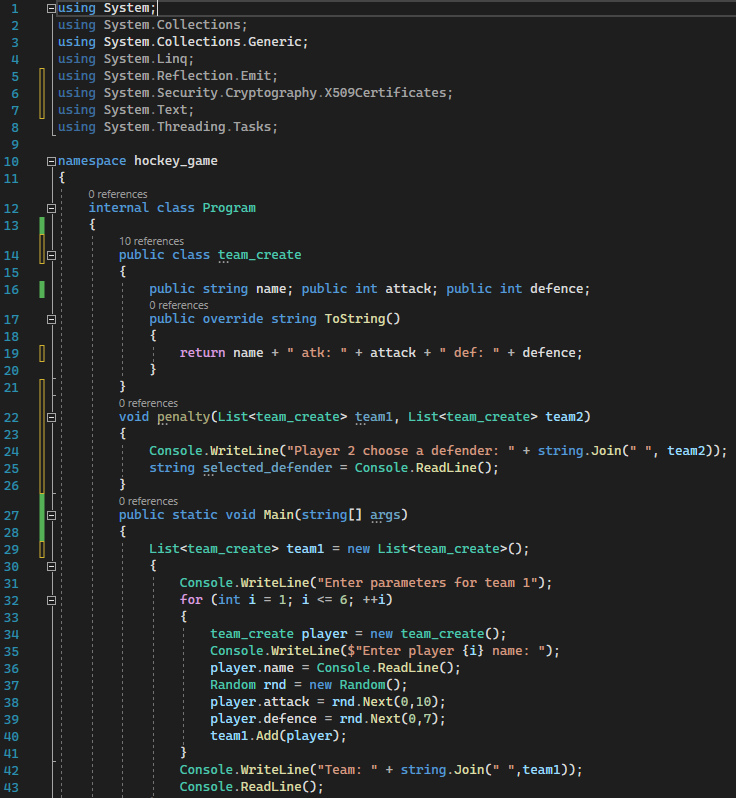Click the hockey_game namespace name

click(176, 161)
